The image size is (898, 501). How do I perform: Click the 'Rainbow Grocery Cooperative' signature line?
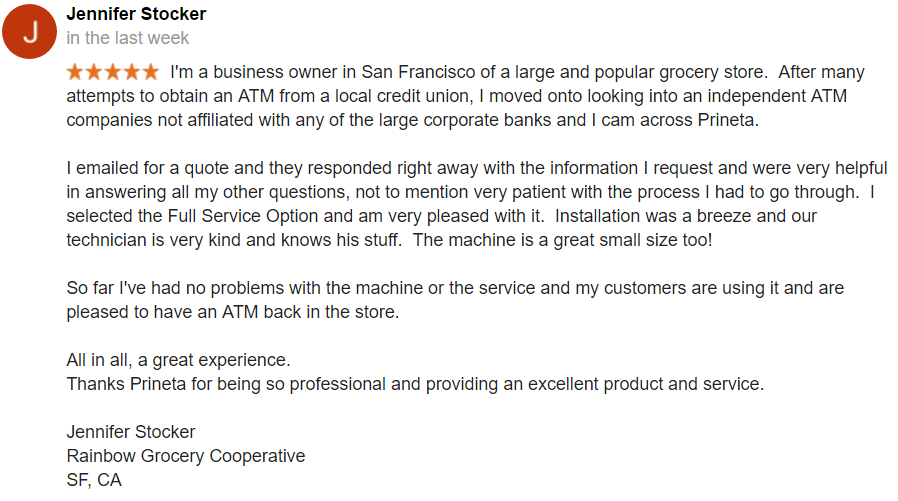[x=186, y=456]
